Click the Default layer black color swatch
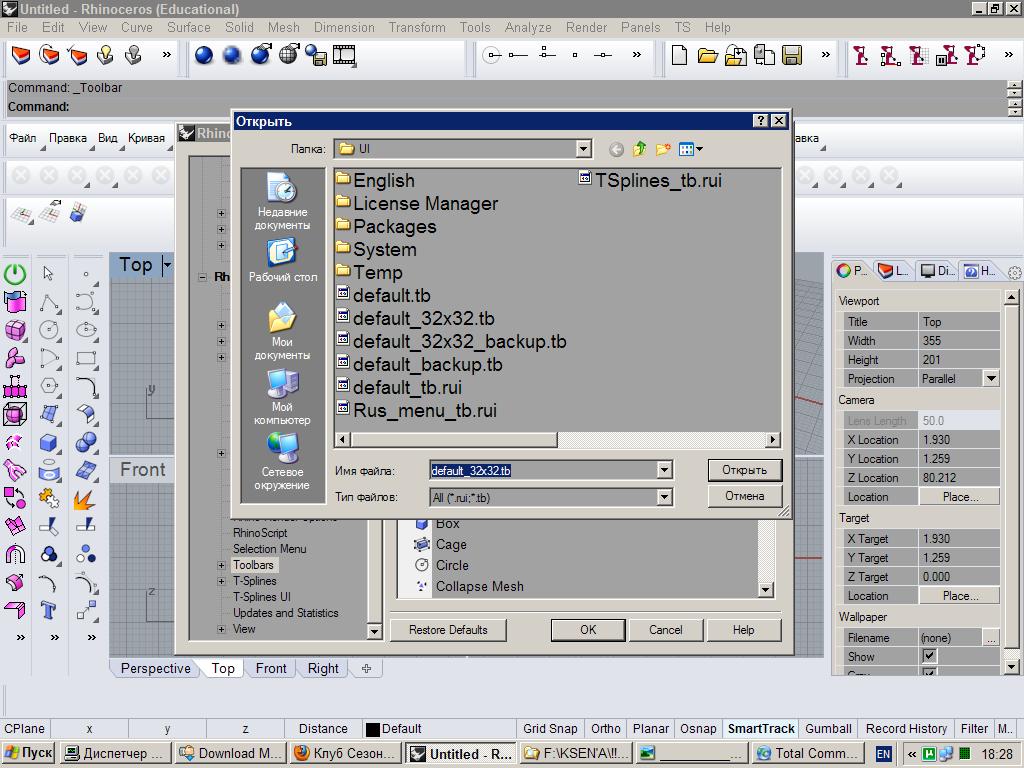The height and width of the screenshot is (768, 1024). pos(373,729)
